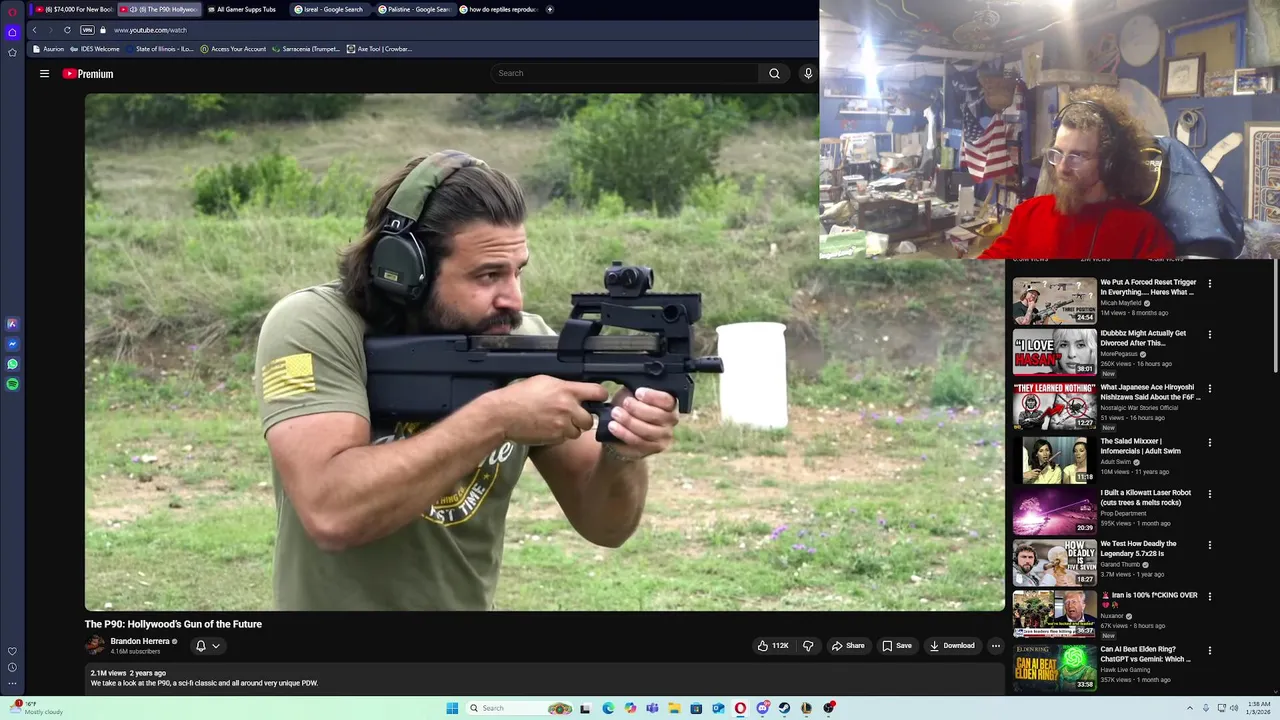Screen dimensions: 1280x720
Task: Open Brandon Herrera channel link
Action: 140,641
